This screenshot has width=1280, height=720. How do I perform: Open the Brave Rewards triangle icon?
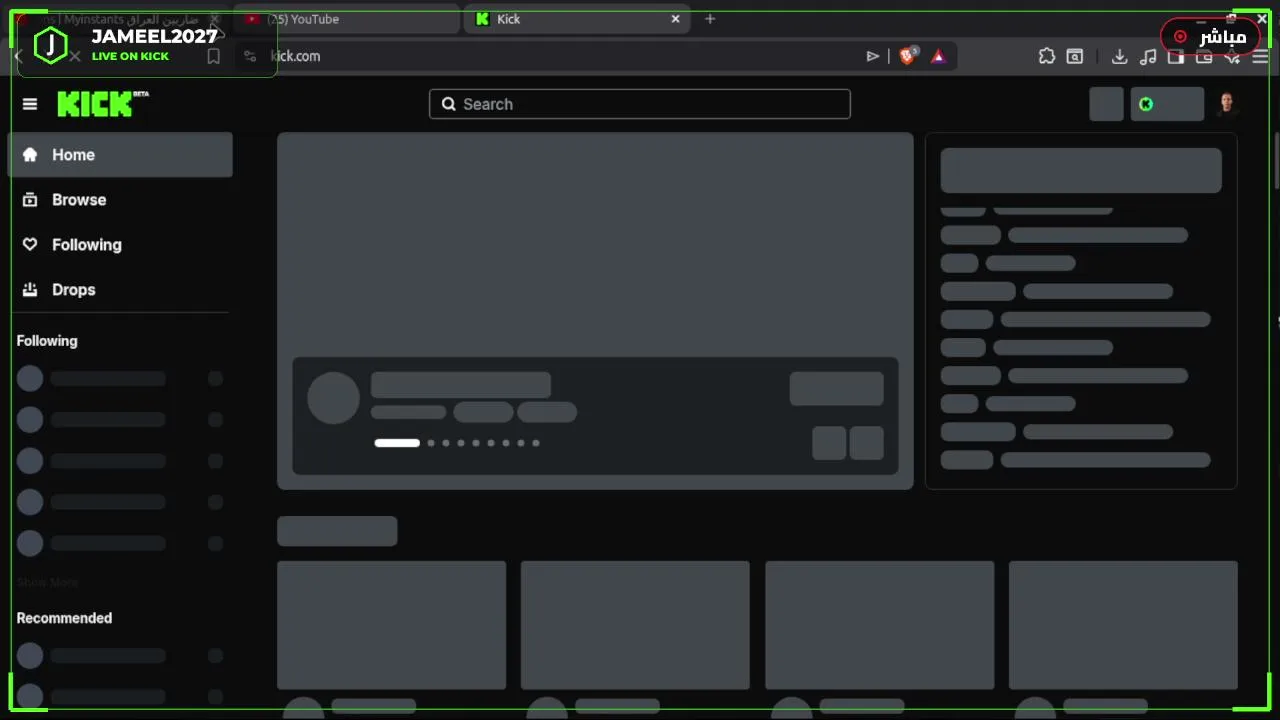(x=938, y=57)
